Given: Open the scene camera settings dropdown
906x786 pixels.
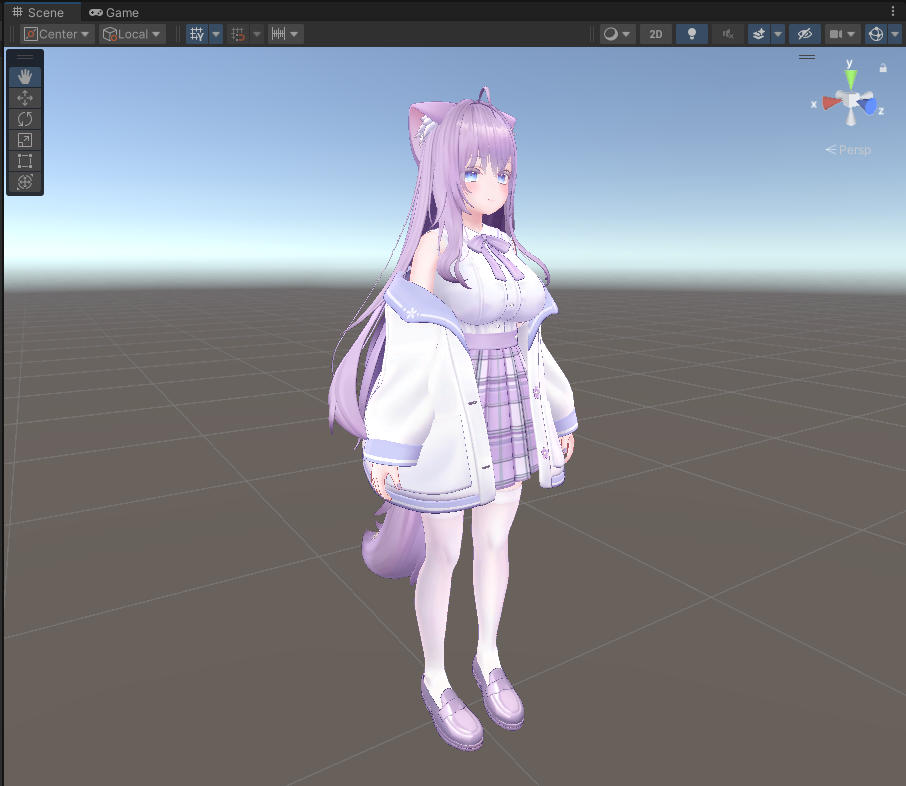Looking at the screenshot, I should tap(842, 34).
